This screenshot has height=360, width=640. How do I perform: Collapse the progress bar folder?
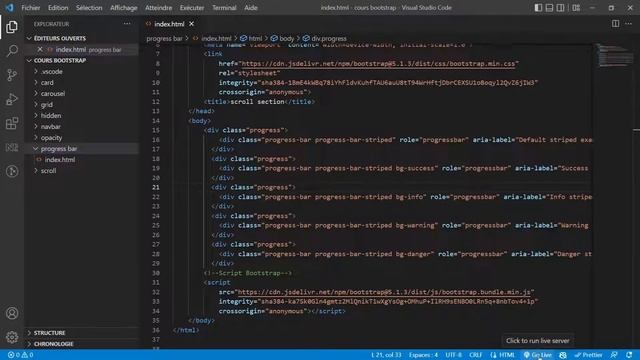click(x=82, y=149)
